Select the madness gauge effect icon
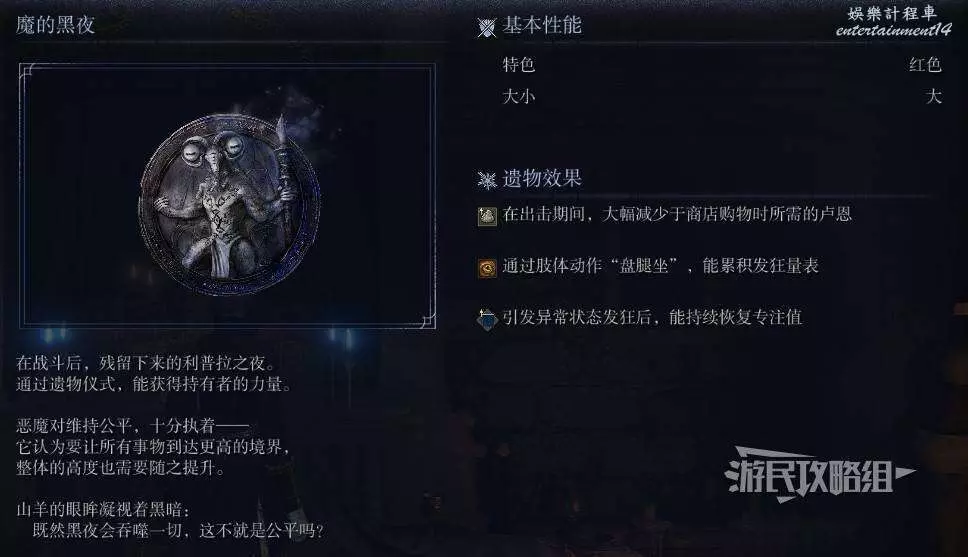This screenshot has width=968, height=557. coord(487,267)
